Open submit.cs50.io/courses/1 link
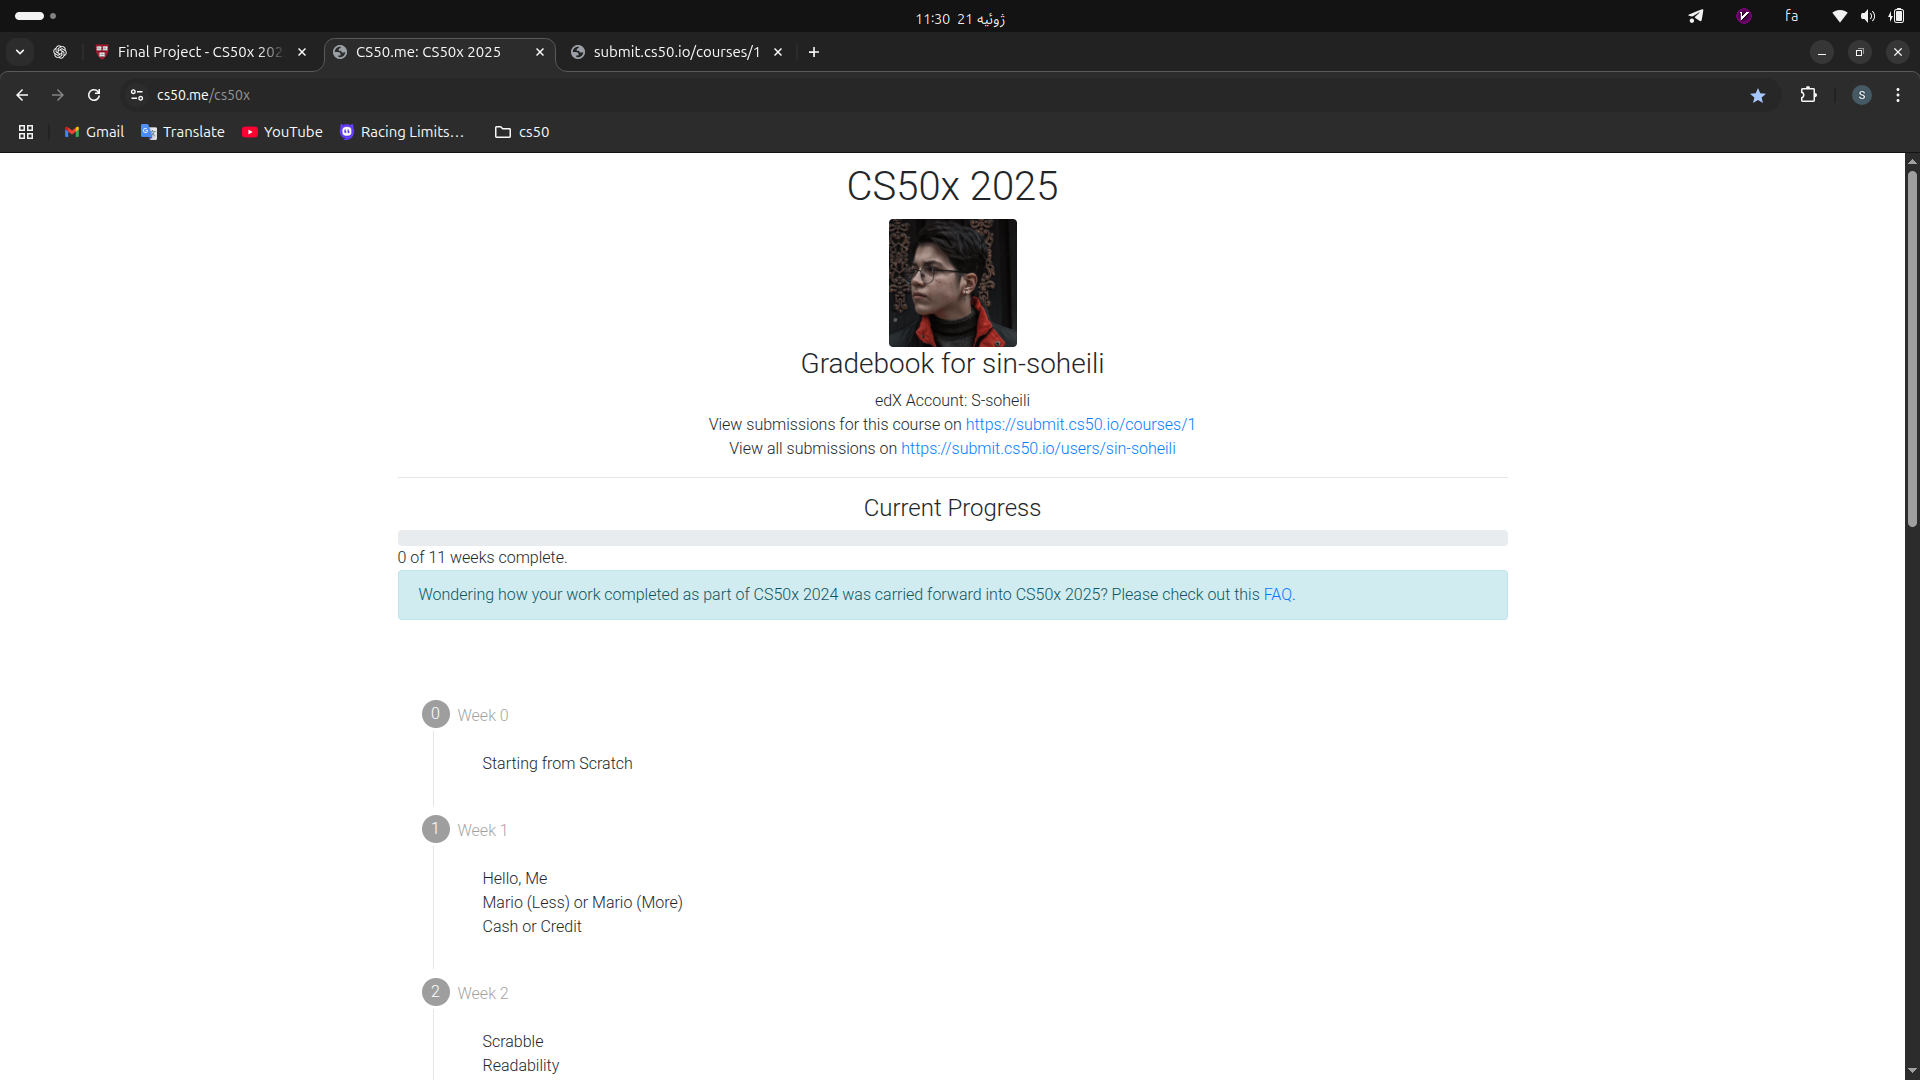Image resolution: width=1920 pixels, height=1080 pixels. [x=1080, y=424]
